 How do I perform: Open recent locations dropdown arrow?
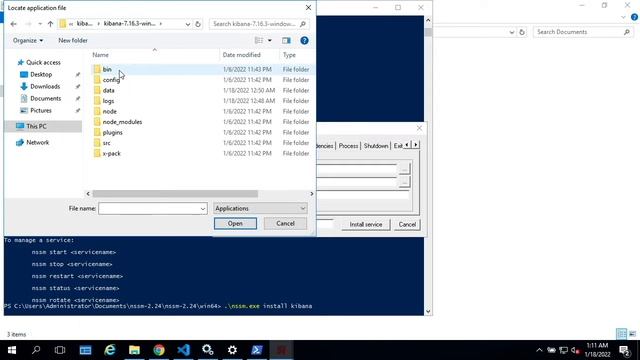click(x=40, y=24)
